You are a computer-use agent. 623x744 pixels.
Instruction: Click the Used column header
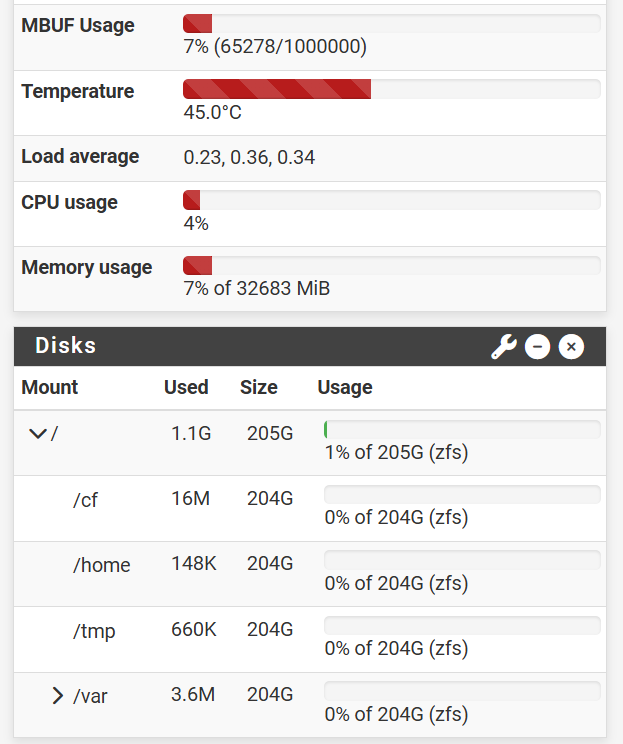click(x=186, y=387)
